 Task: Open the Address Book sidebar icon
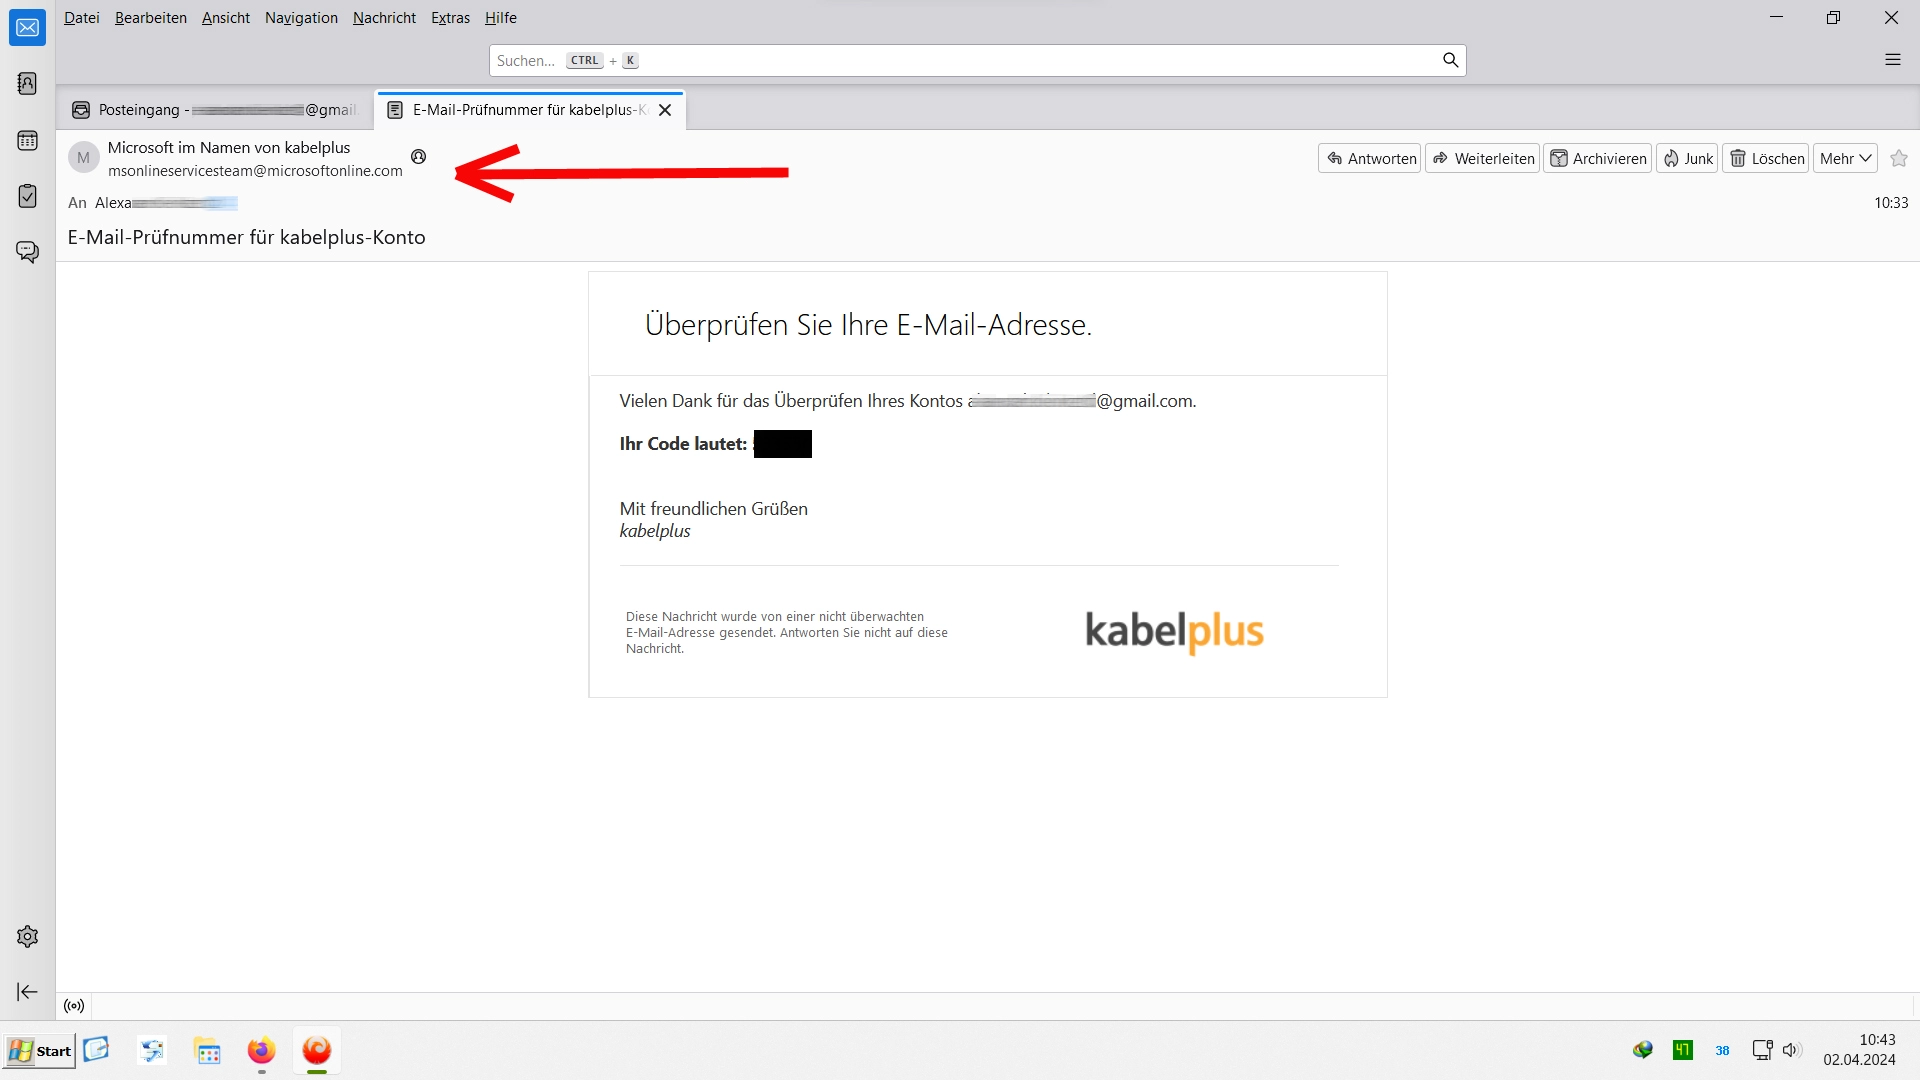click(x=27, y=83)
